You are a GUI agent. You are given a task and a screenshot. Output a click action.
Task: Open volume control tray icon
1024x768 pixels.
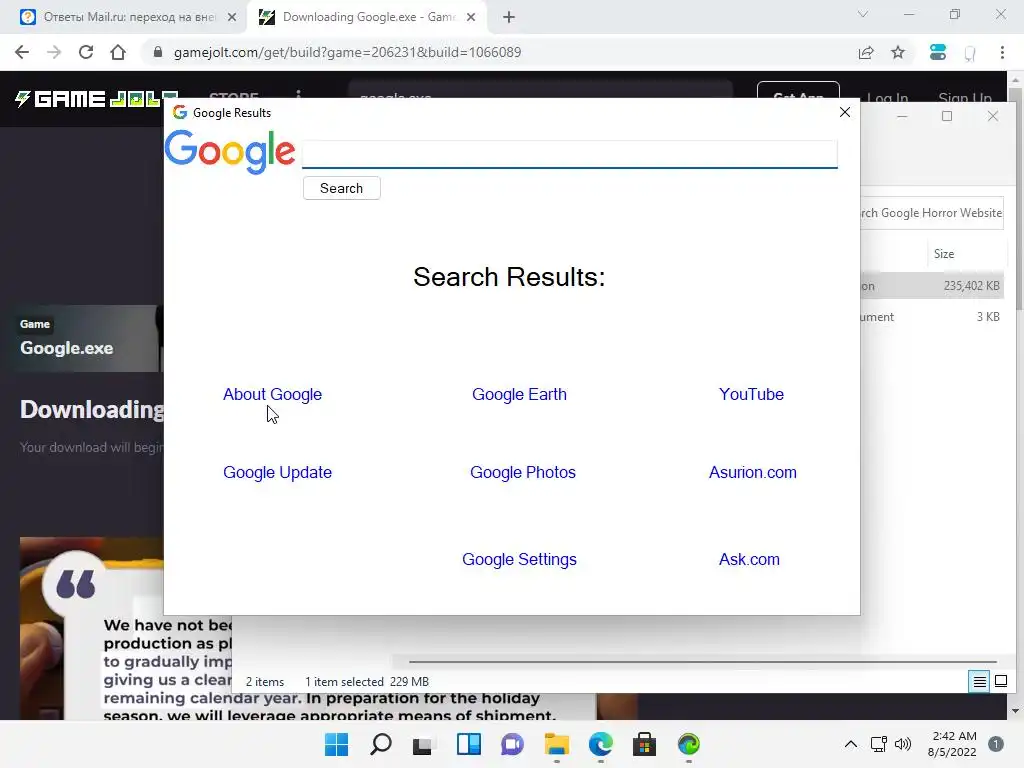(x=903, y=744)
